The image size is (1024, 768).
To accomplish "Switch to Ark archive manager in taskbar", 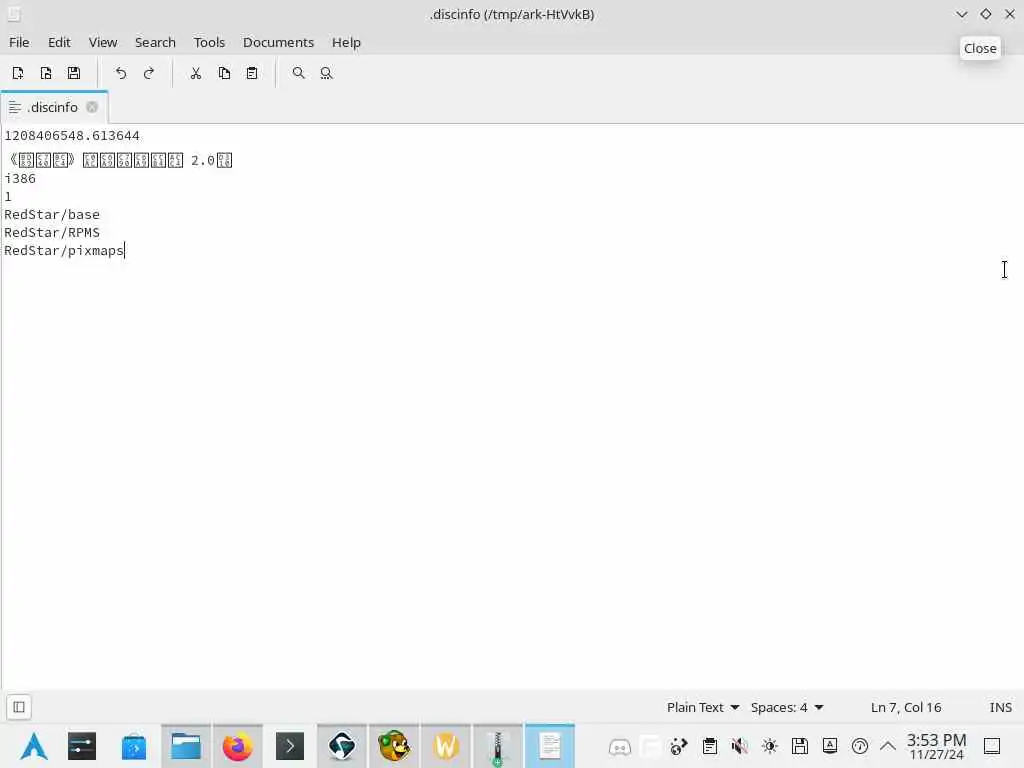I will [498, 746].
